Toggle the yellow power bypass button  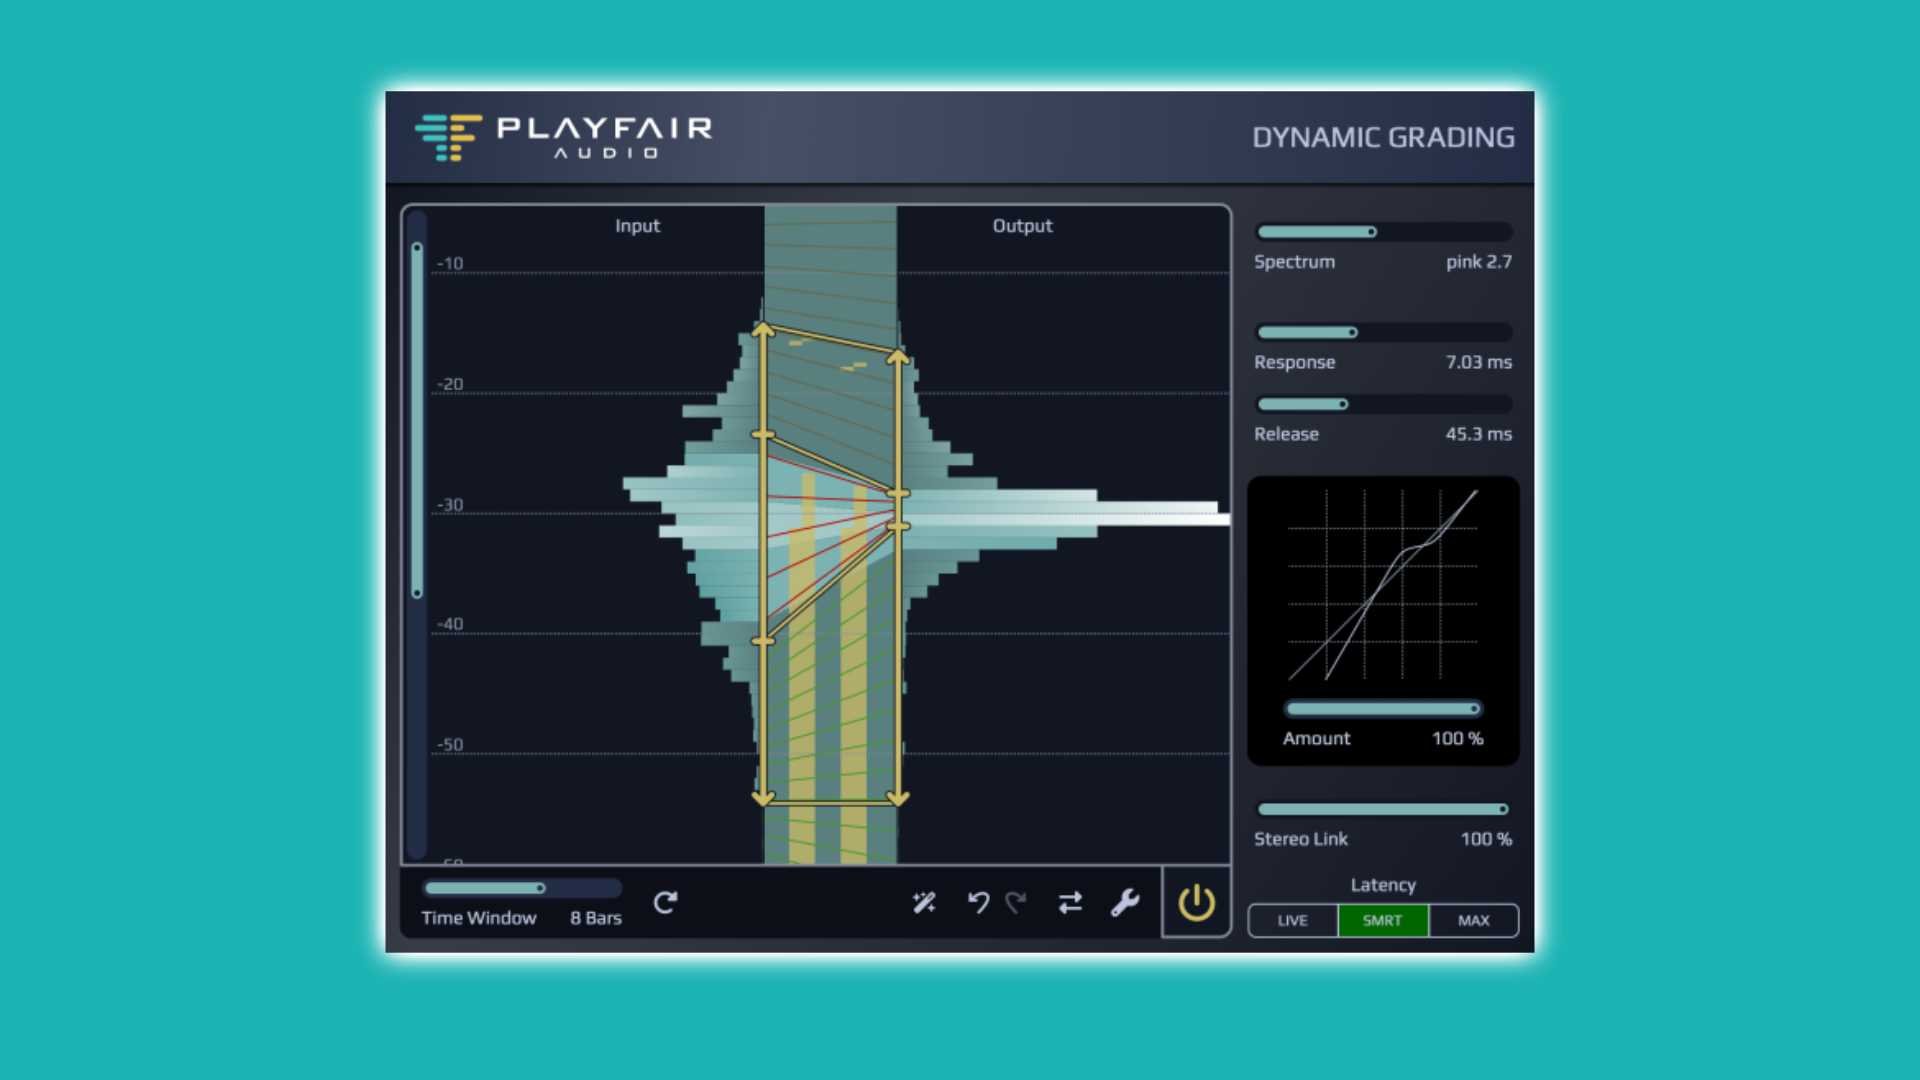[1196, 903]
